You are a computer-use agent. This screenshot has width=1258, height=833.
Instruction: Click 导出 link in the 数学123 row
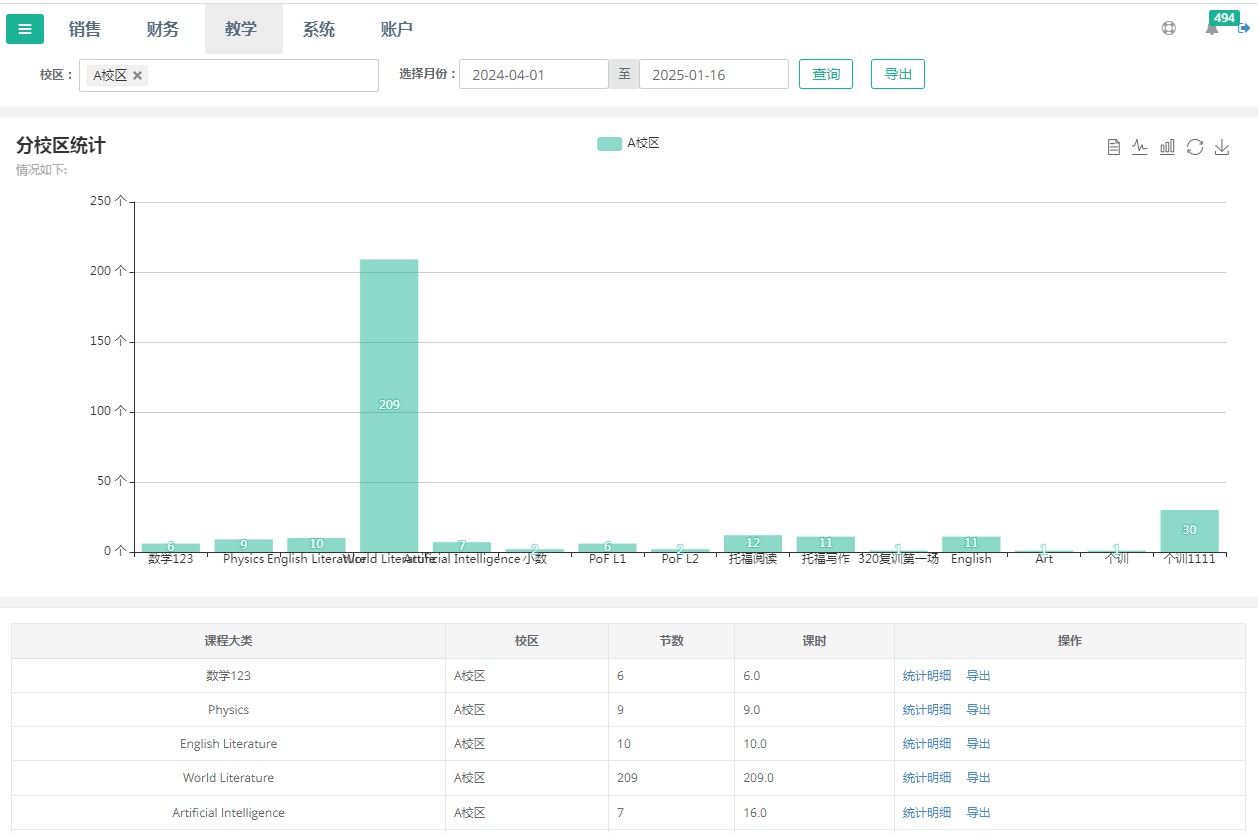978,676
